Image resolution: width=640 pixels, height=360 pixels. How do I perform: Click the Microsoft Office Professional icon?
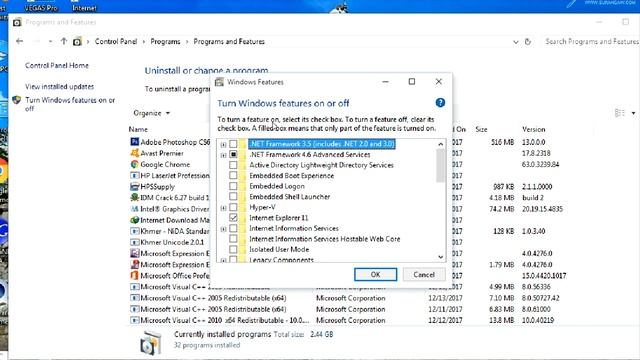pos(134,276)
